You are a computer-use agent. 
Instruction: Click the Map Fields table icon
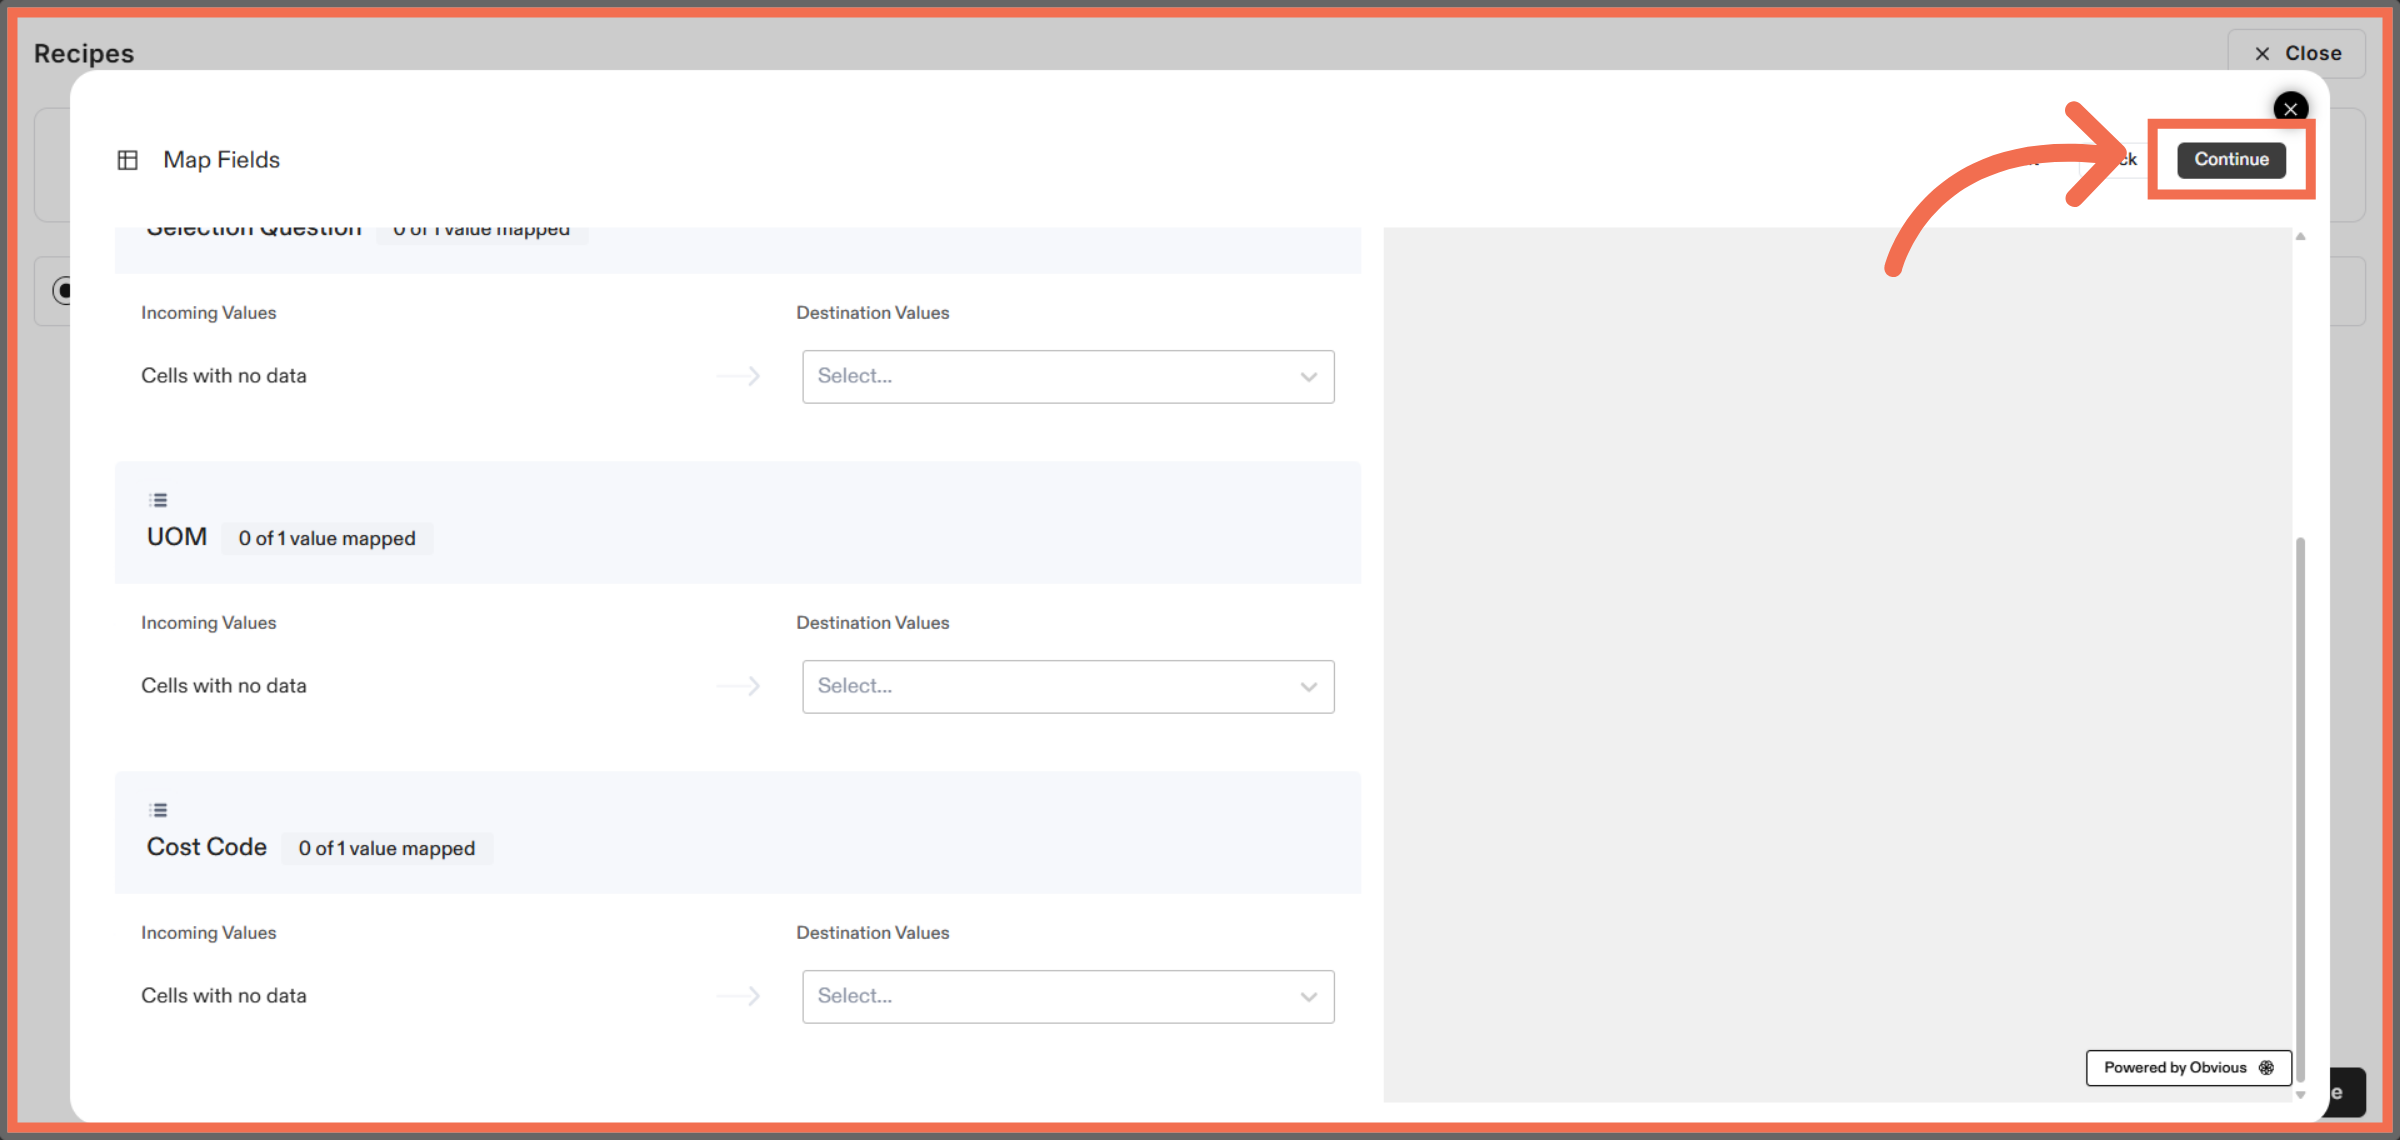tap(127, 160)
